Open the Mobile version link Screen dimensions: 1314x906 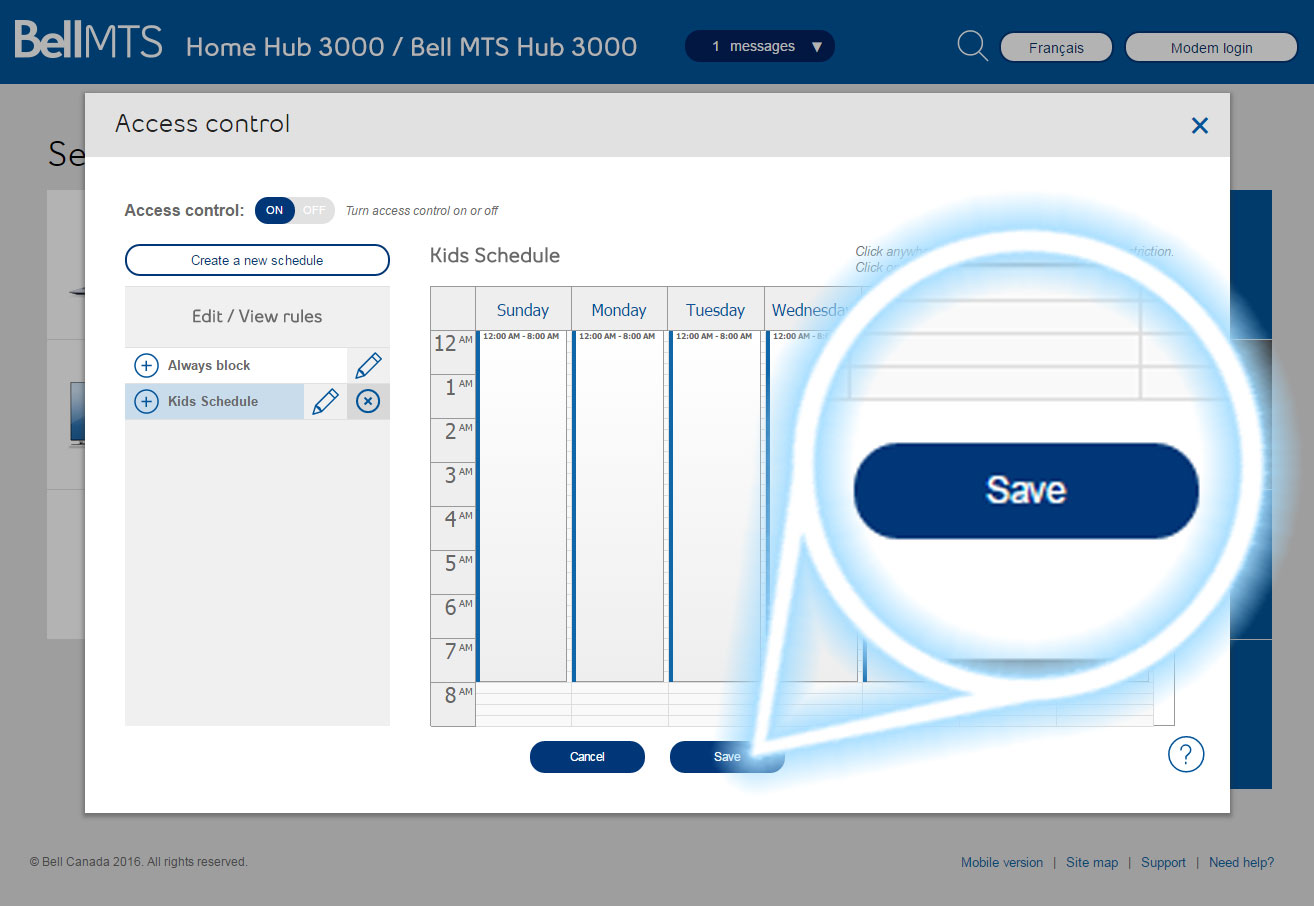[1002, 863]
